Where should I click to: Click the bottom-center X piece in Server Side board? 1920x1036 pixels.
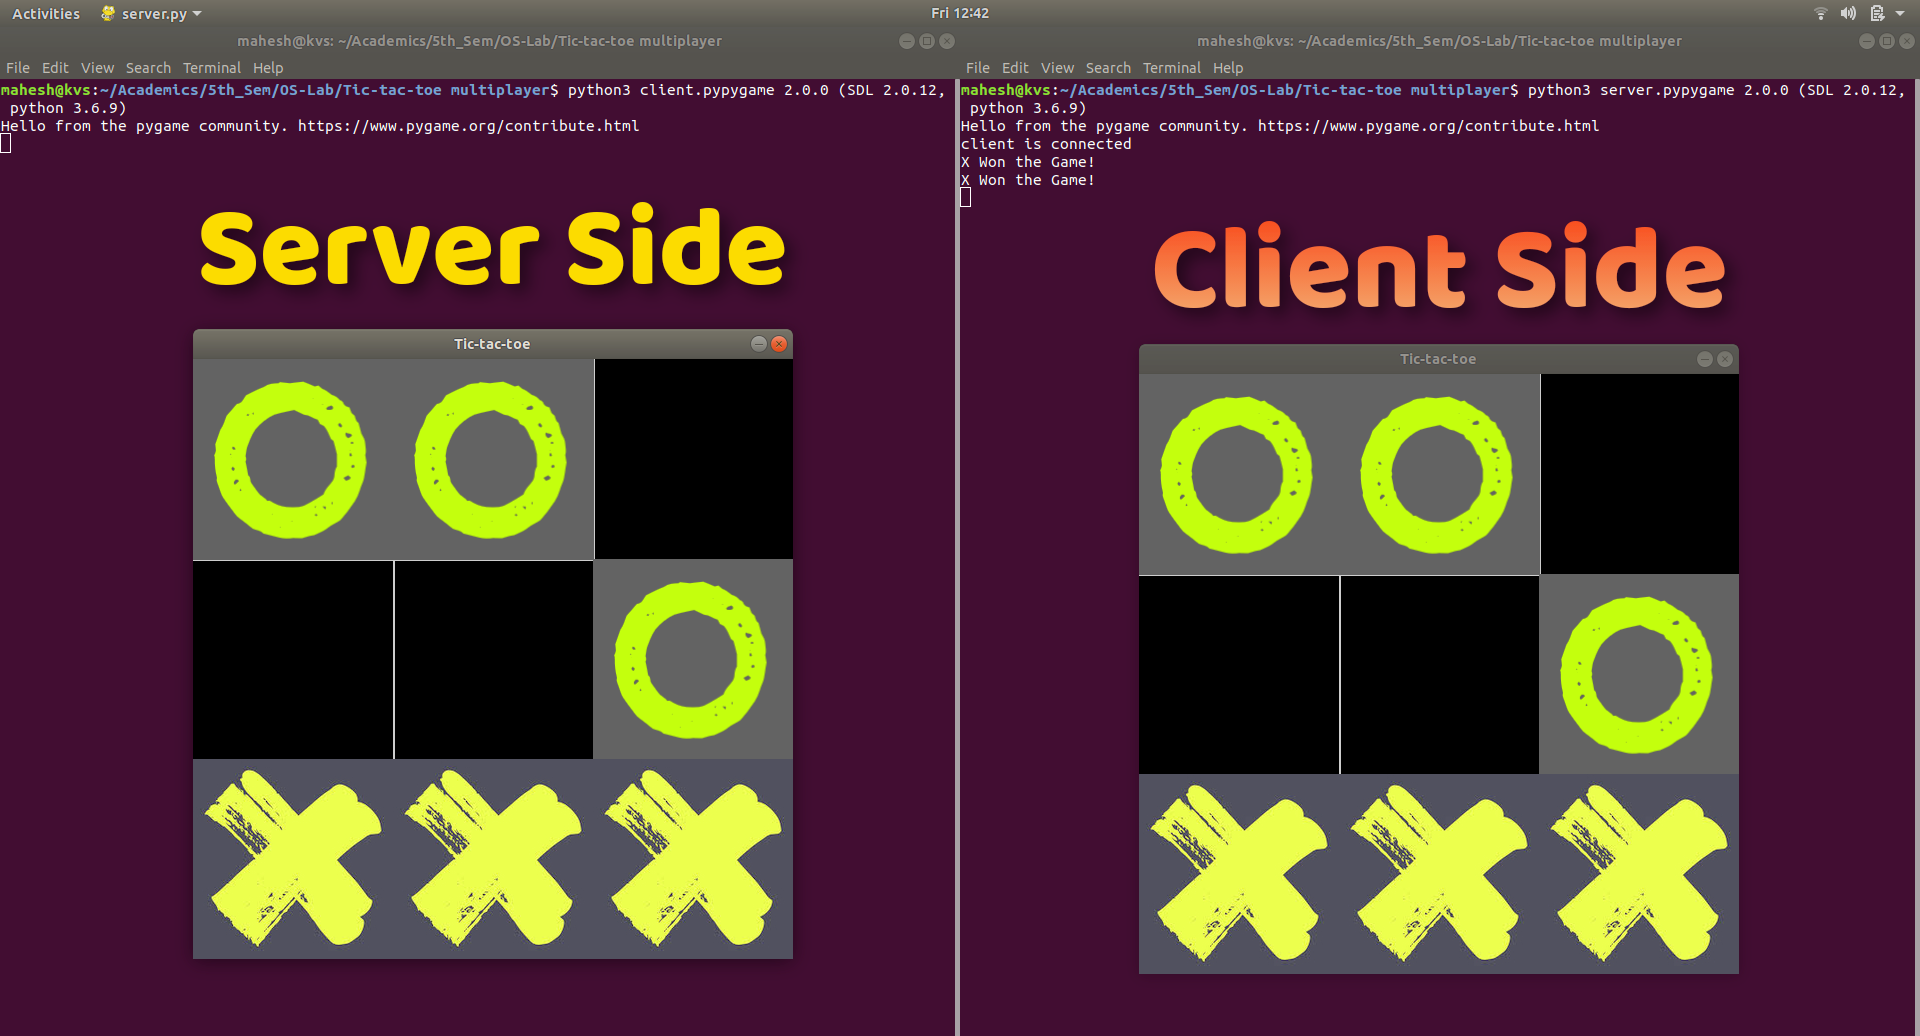click(492, 858)
